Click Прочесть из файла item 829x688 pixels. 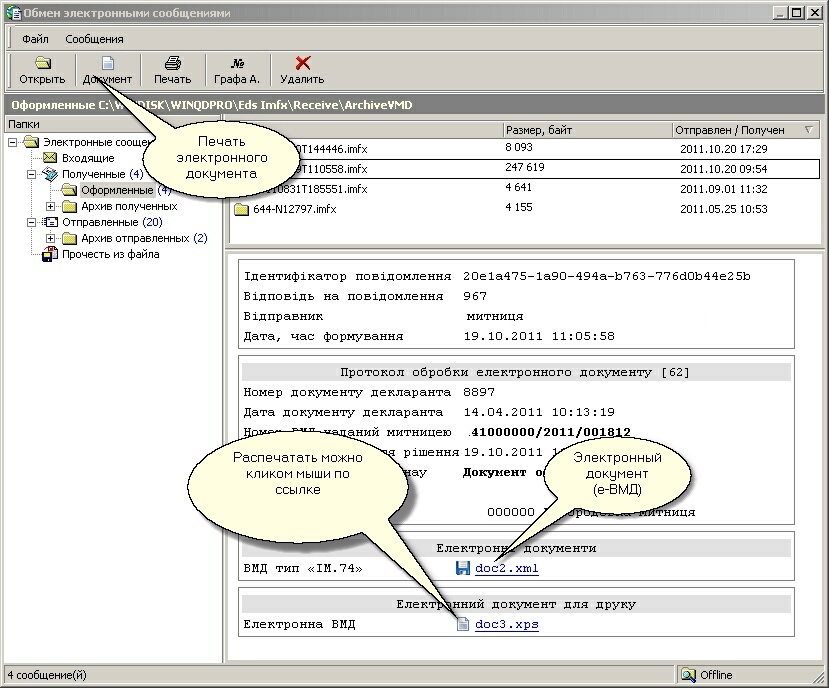click(110, 254)
